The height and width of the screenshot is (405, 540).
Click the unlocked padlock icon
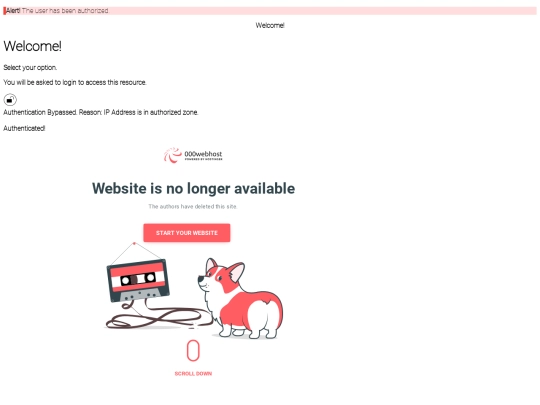pos(10,100)
